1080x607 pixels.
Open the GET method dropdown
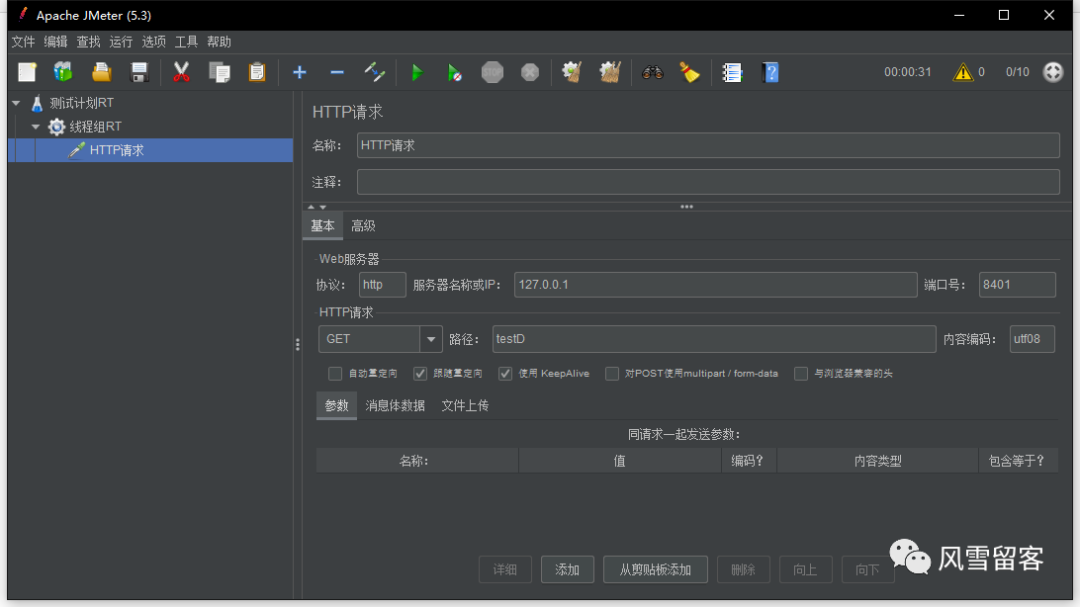click(430, 339)
